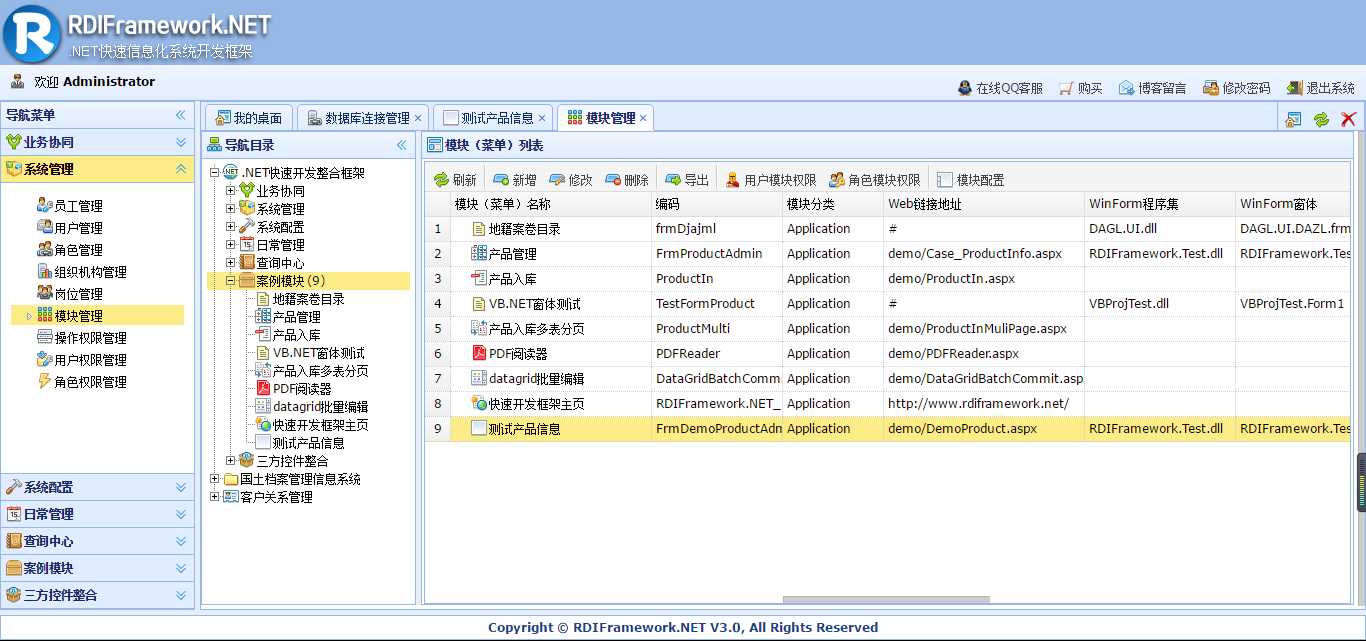
Task: Click 修改密码 change password
Action: [1236, 88]
